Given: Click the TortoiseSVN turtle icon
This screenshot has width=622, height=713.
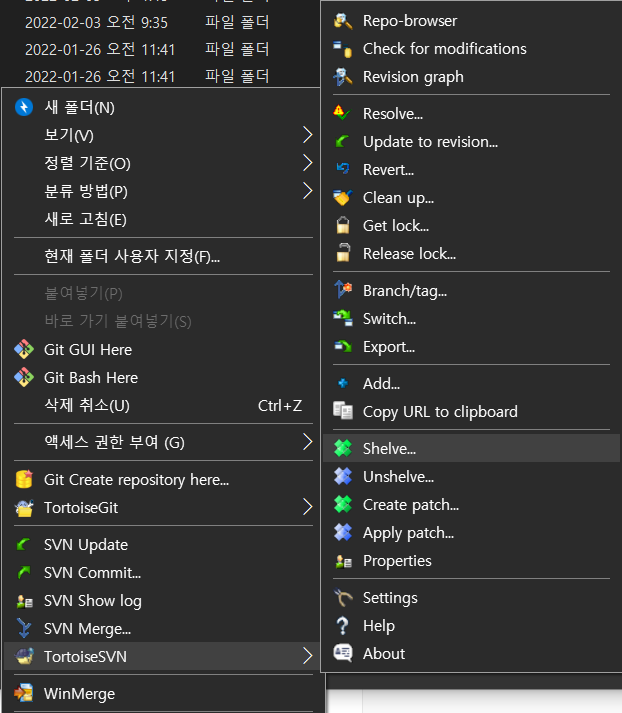Looking at the screenshot, I should [x=25, y=656].
